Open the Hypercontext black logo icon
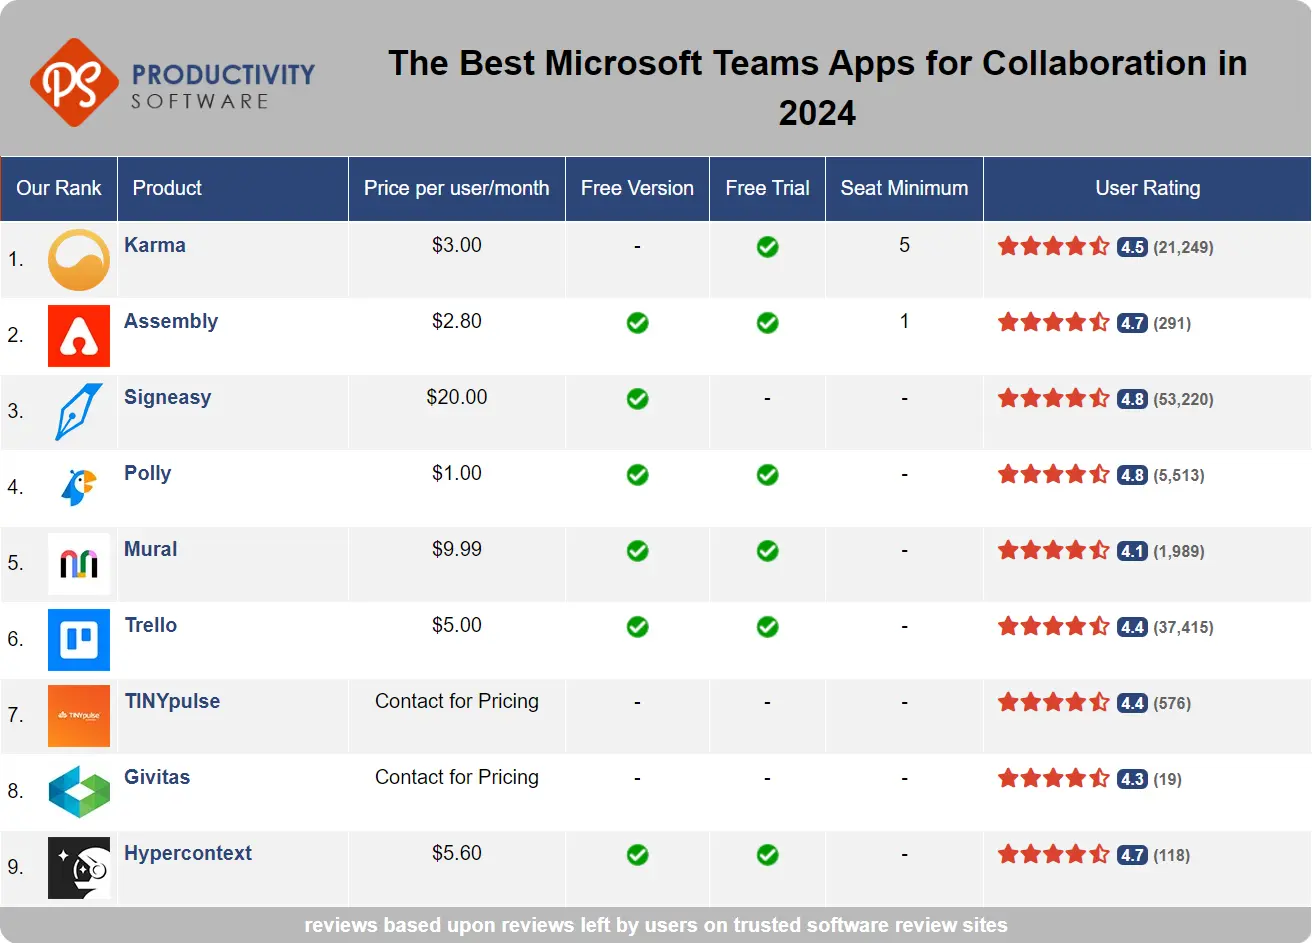Screen dimensions: 1312x943 pyautogui.click(x=79, y=868)
